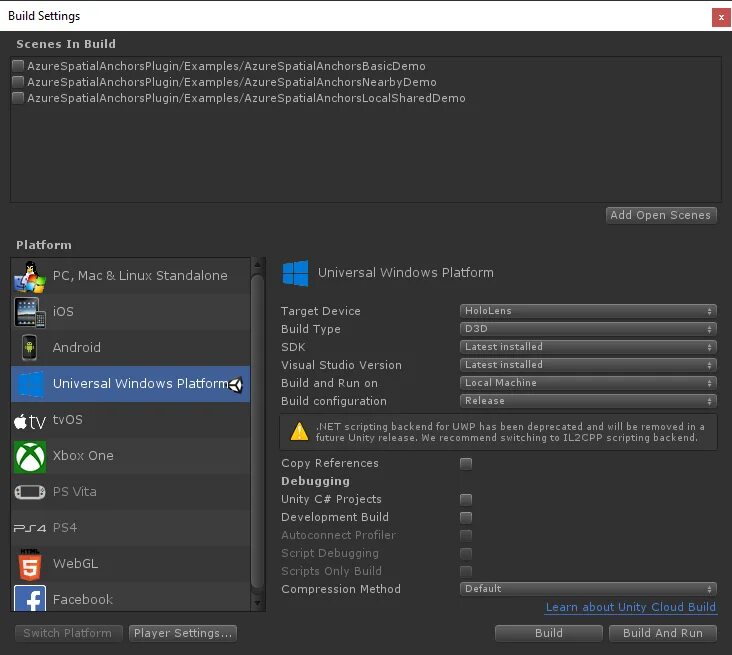Screen dimensions: 732x655
Task: Select the Universal Windows Platform list entry
Action: pyautogui.click(x=130, y=384)
